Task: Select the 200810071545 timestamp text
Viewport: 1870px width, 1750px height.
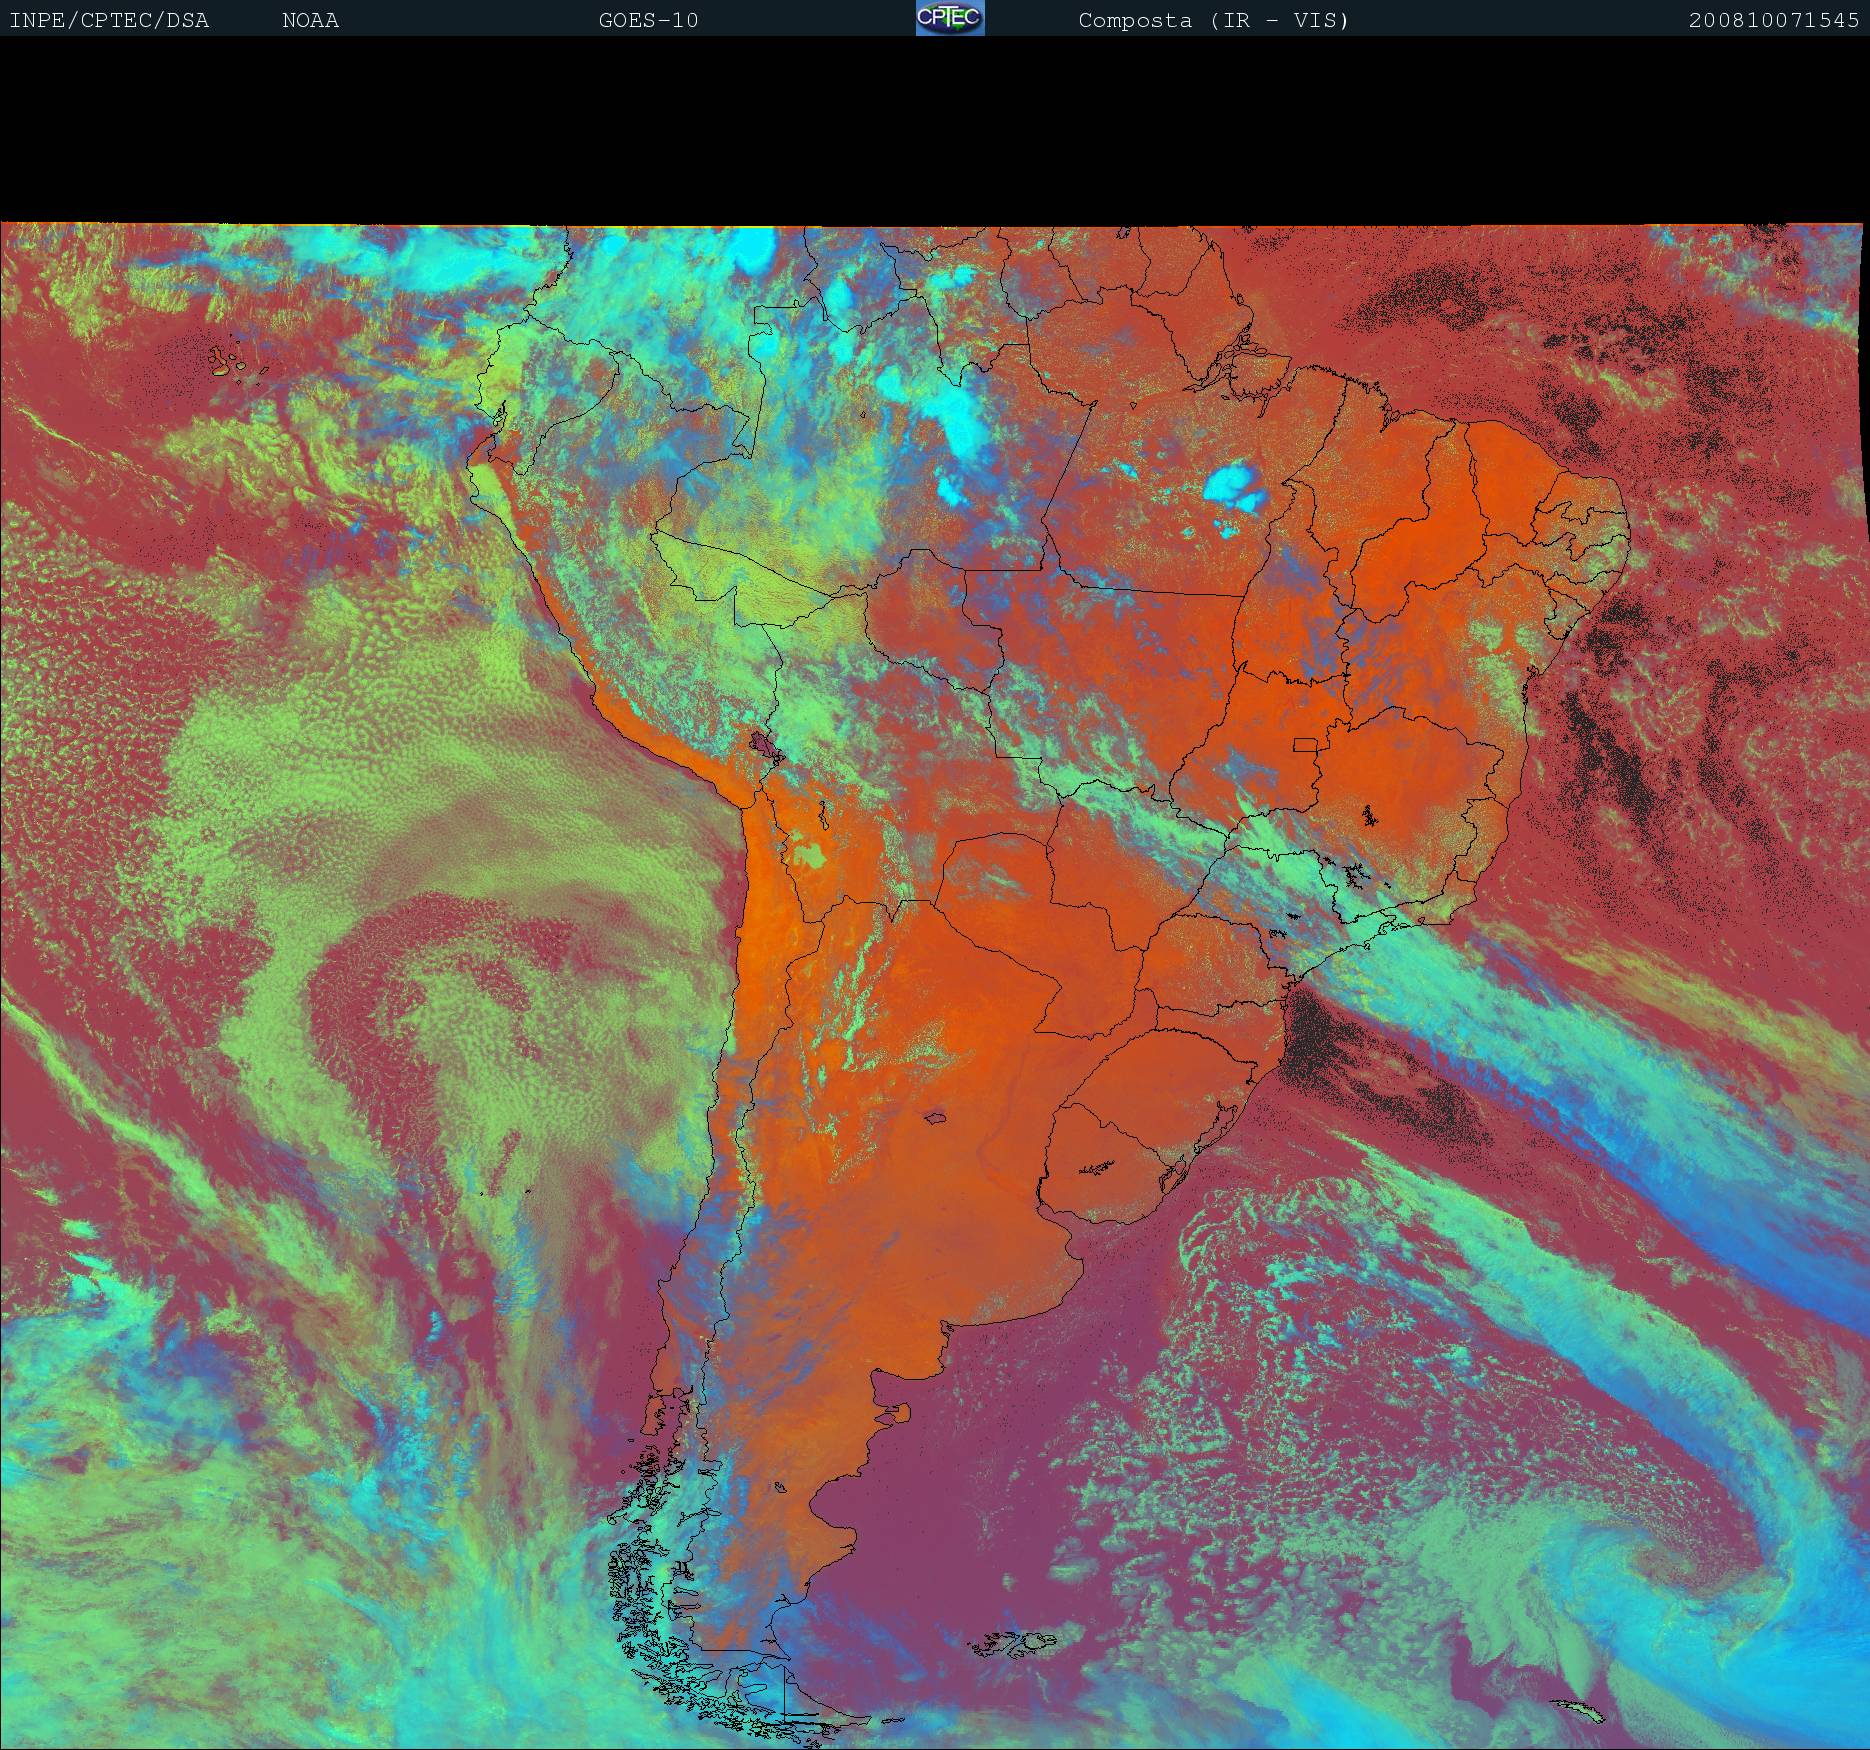Action: [x=1773, y=20]
